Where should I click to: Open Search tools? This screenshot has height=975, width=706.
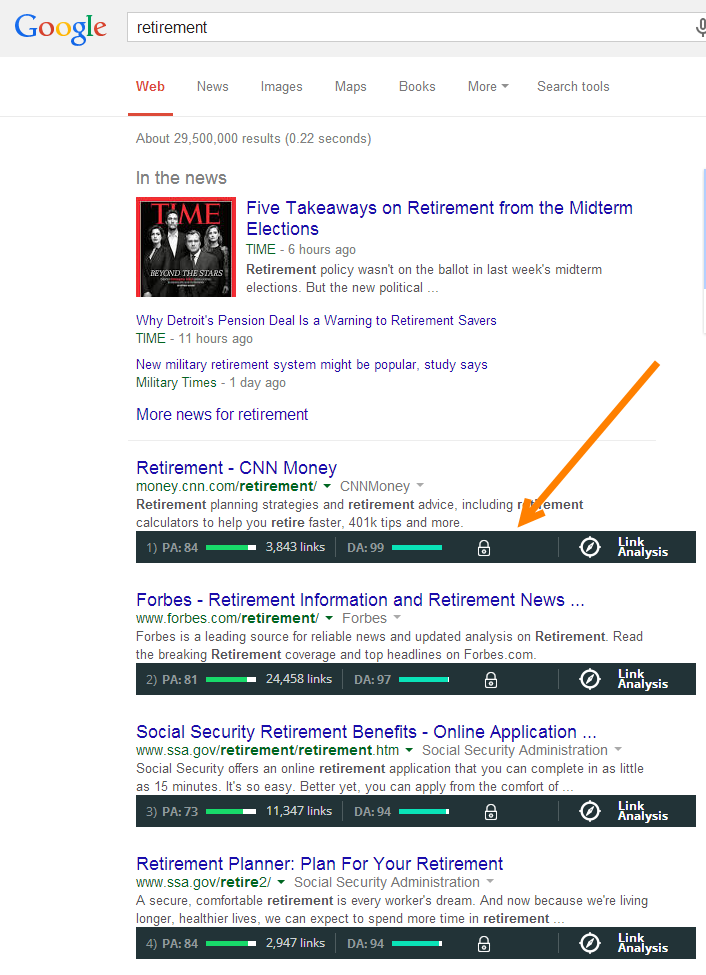574,86
